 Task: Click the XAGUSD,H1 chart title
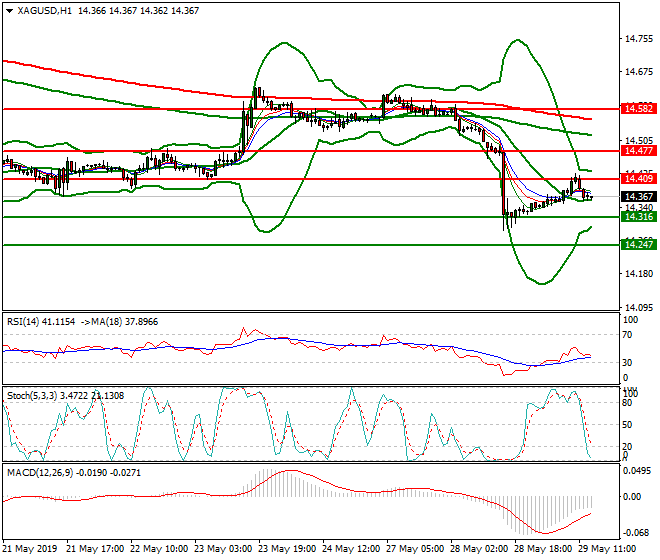44,11
